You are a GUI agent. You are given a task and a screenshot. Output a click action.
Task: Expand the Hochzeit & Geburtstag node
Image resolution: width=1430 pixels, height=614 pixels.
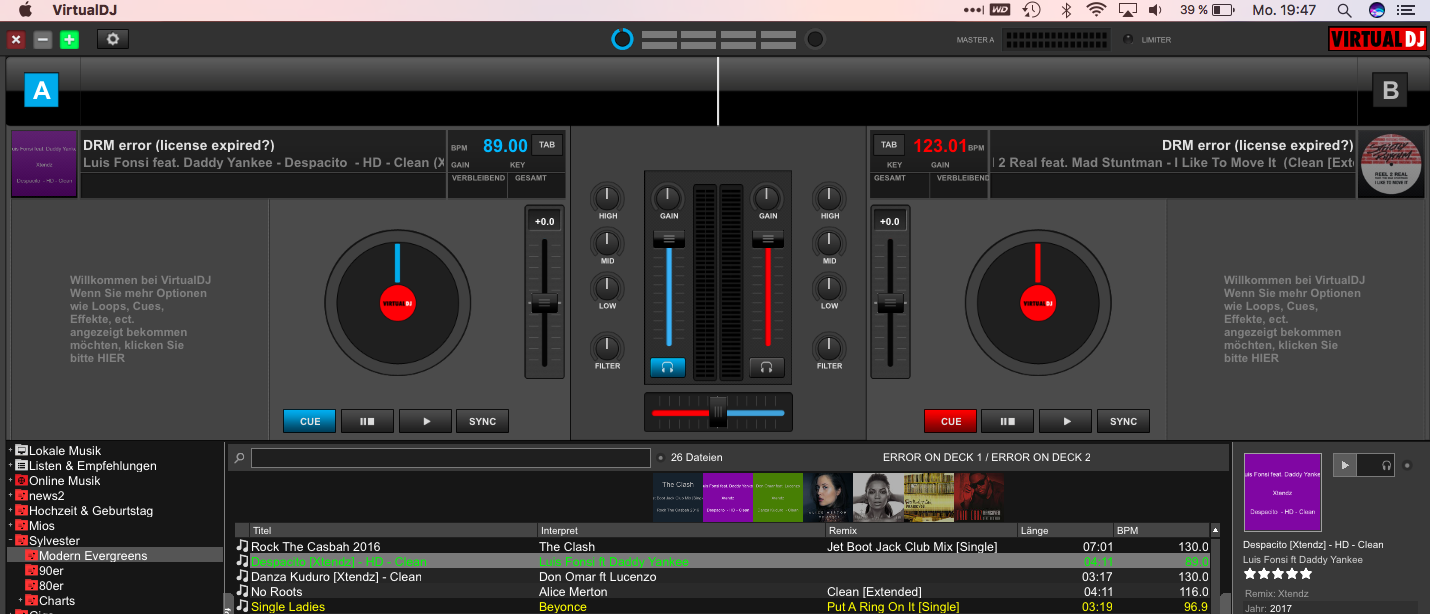[10, 511]
